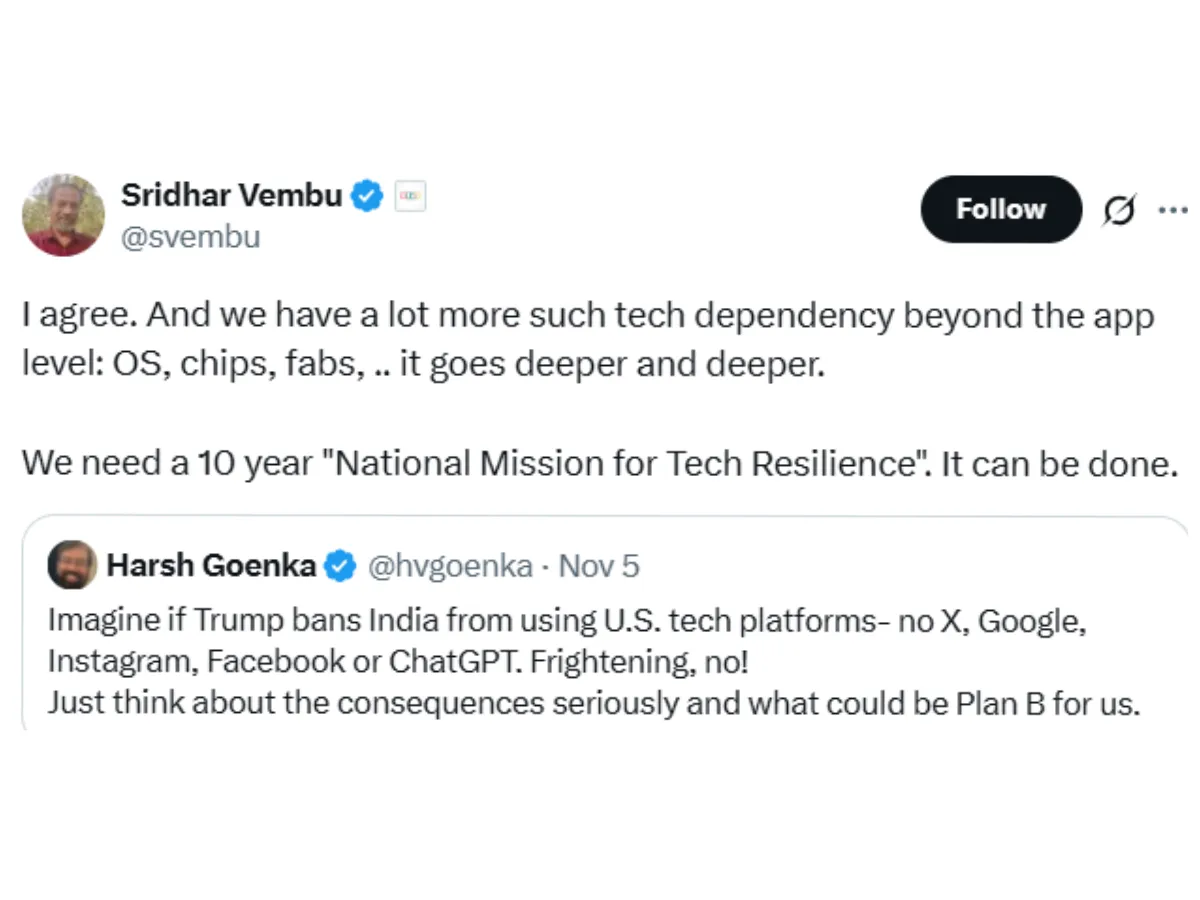1200x900 pixels.
Task: Click Harsh Goenka's verified badge
Action: pyautogui.click(x=341, y=567)
